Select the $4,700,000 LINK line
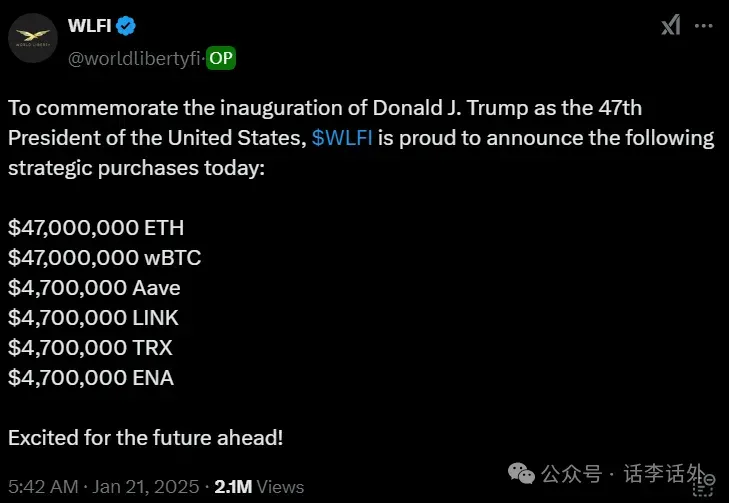This screenshot has height=503, width=729. pyautogui.click(x=93, y=318)
